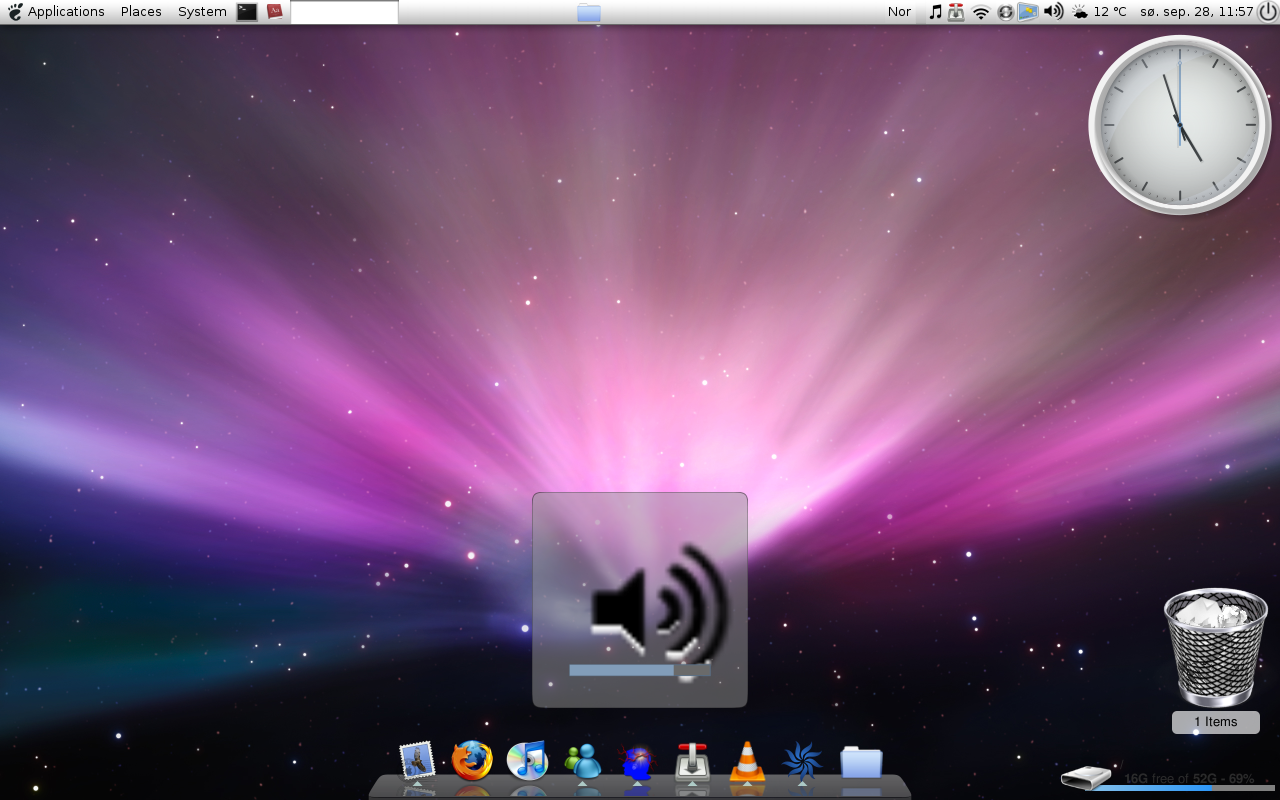Launch the terminal from the top panel
Screen dimensions: 1280x800
[x=247, y=12]
